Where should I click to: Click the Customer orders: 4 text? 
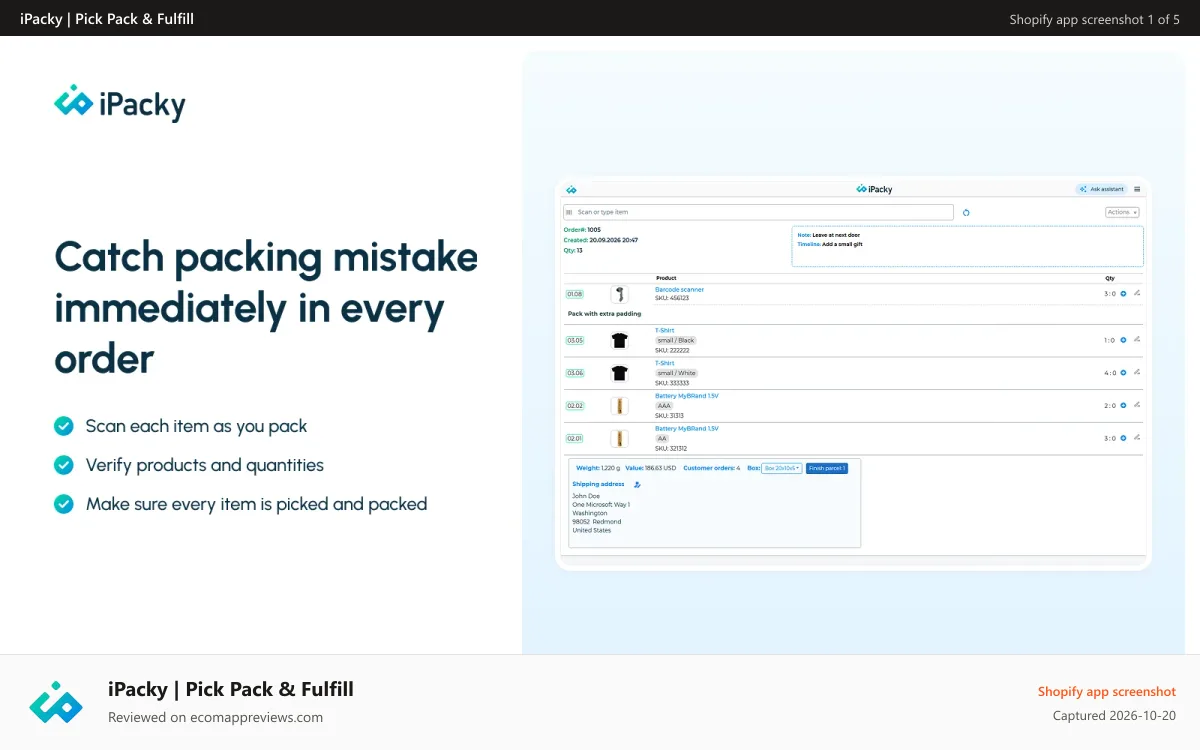(x=711, y=468)
